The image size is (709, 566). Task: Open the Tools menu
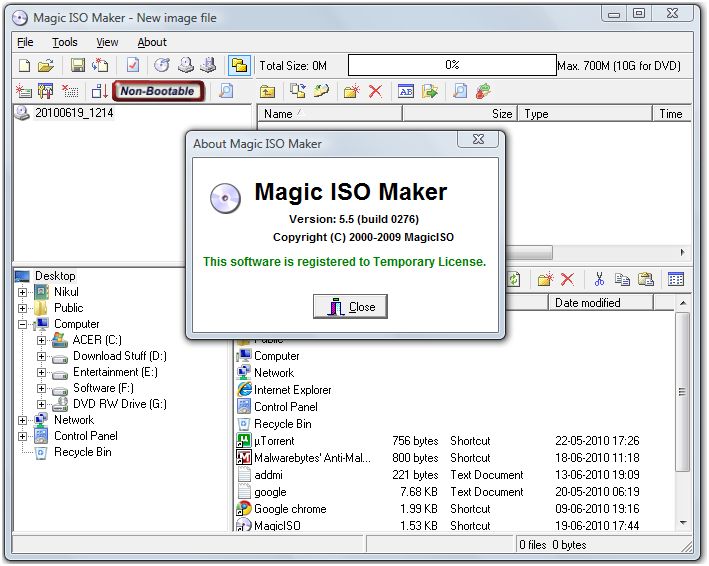65,42
